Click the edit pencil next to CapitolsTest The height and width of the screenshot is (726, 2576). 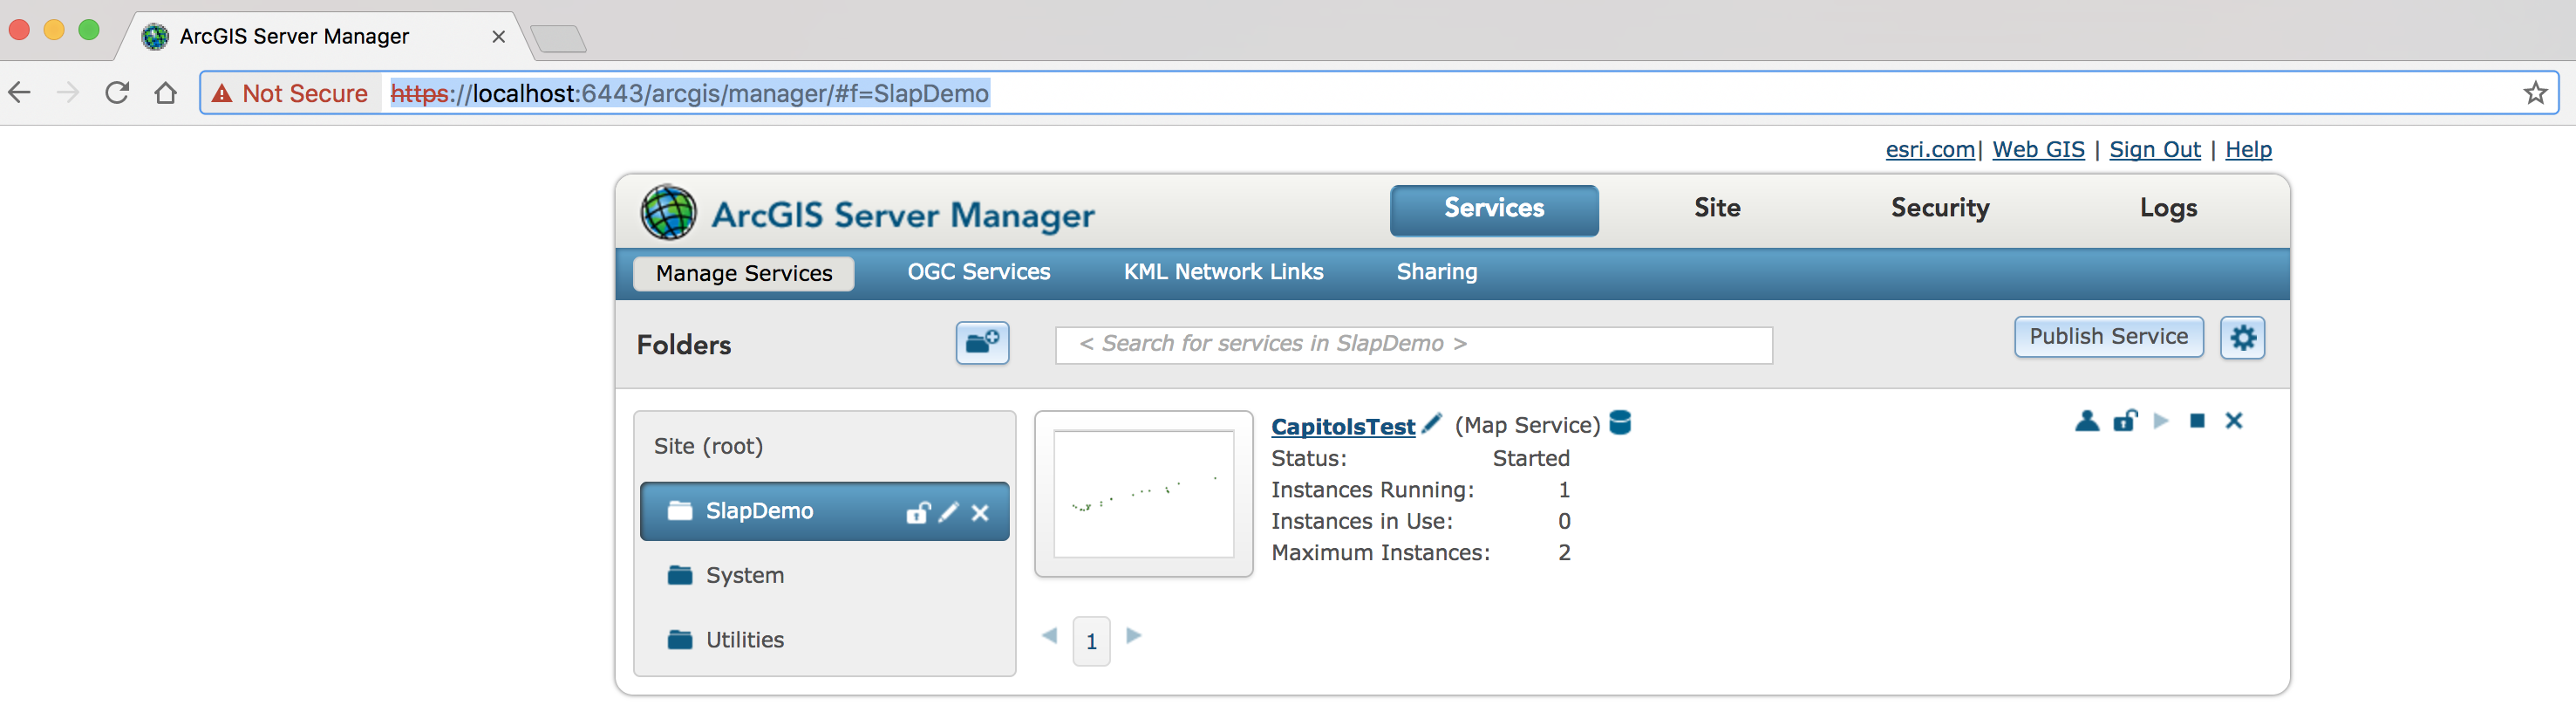tap(1432, 423)
